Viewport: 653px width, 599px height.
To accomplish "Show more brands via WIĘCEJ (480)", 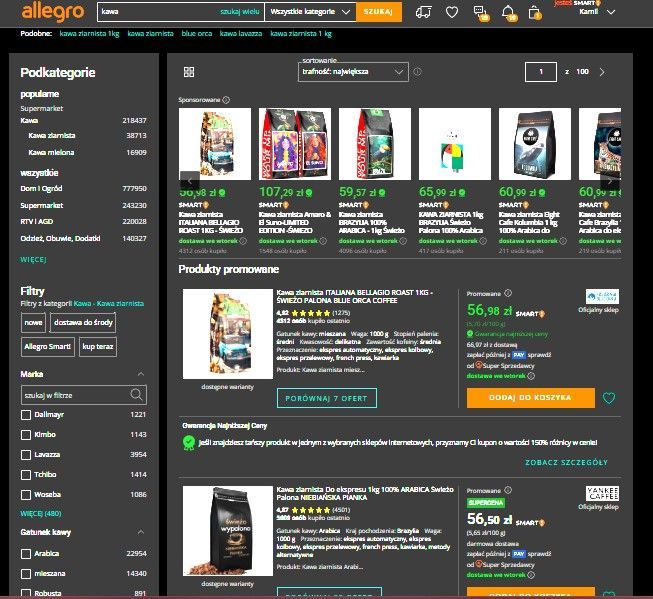I will coord(41,514).
